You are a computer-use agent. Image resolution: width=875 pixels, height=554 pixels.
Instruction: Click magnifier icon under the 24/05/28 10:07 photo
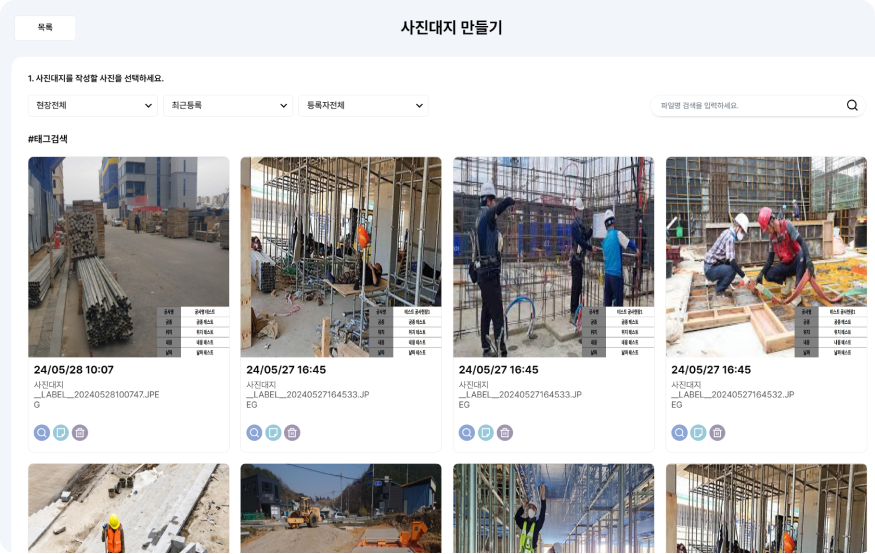pos(42,432)
